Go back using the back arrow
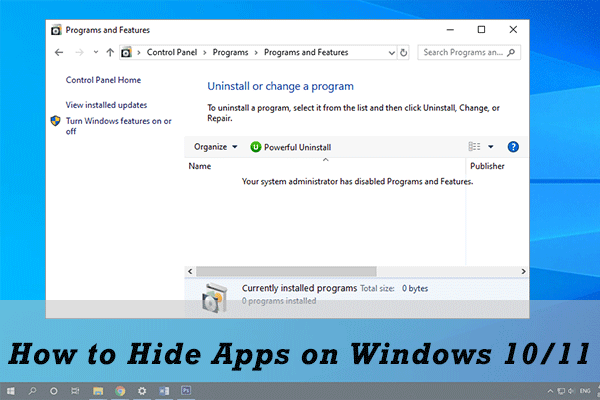The width and height of the screenshot is (600, 400). point(59,52)
